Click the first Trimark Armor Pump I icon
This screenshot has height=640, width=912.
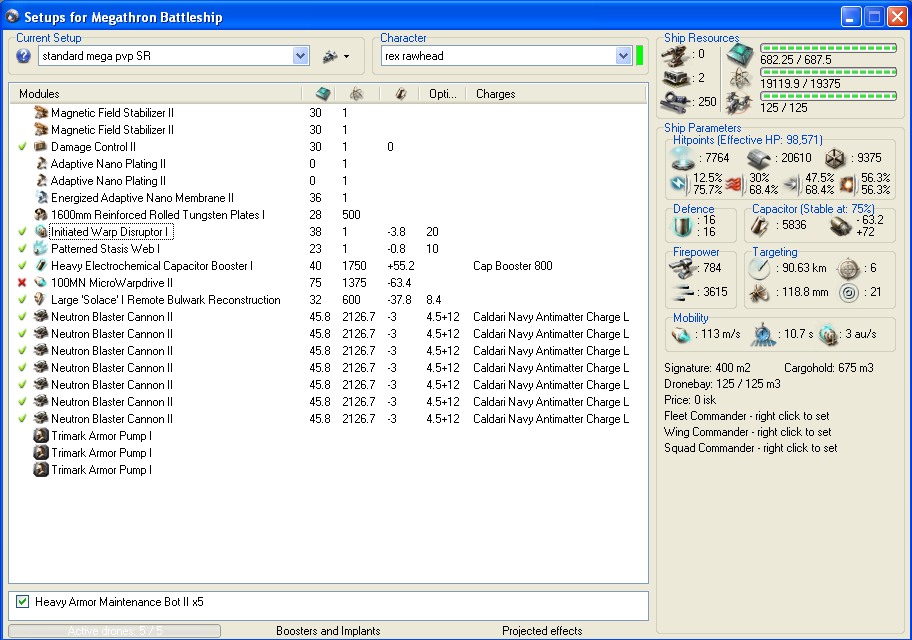tap(41, 436)
